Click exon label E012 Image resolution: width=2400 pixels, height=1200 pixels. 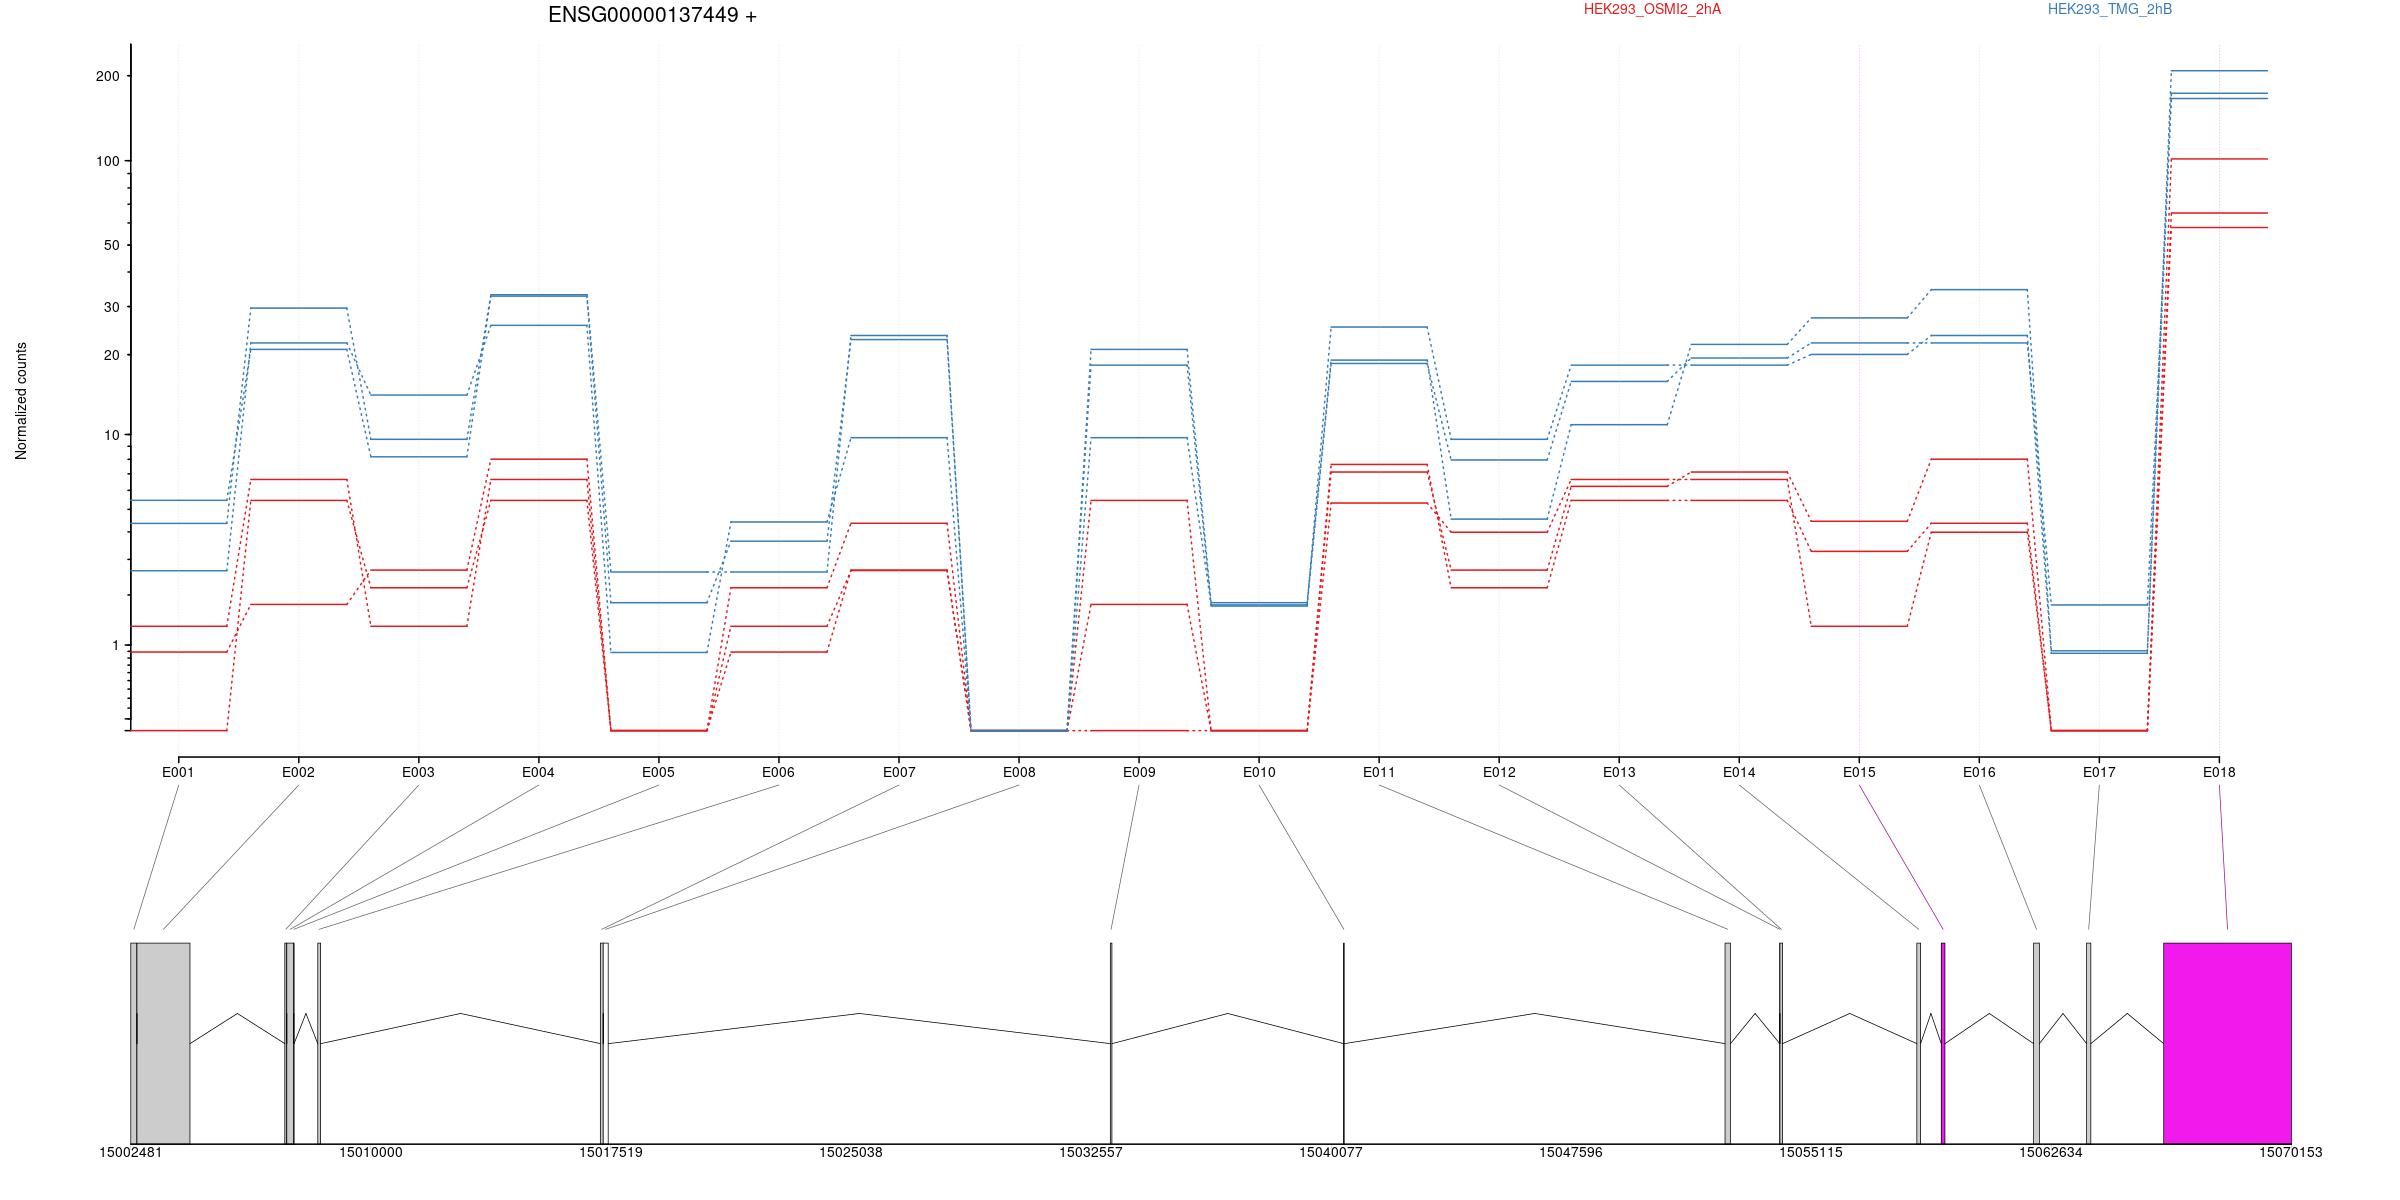pos(1499,772)
